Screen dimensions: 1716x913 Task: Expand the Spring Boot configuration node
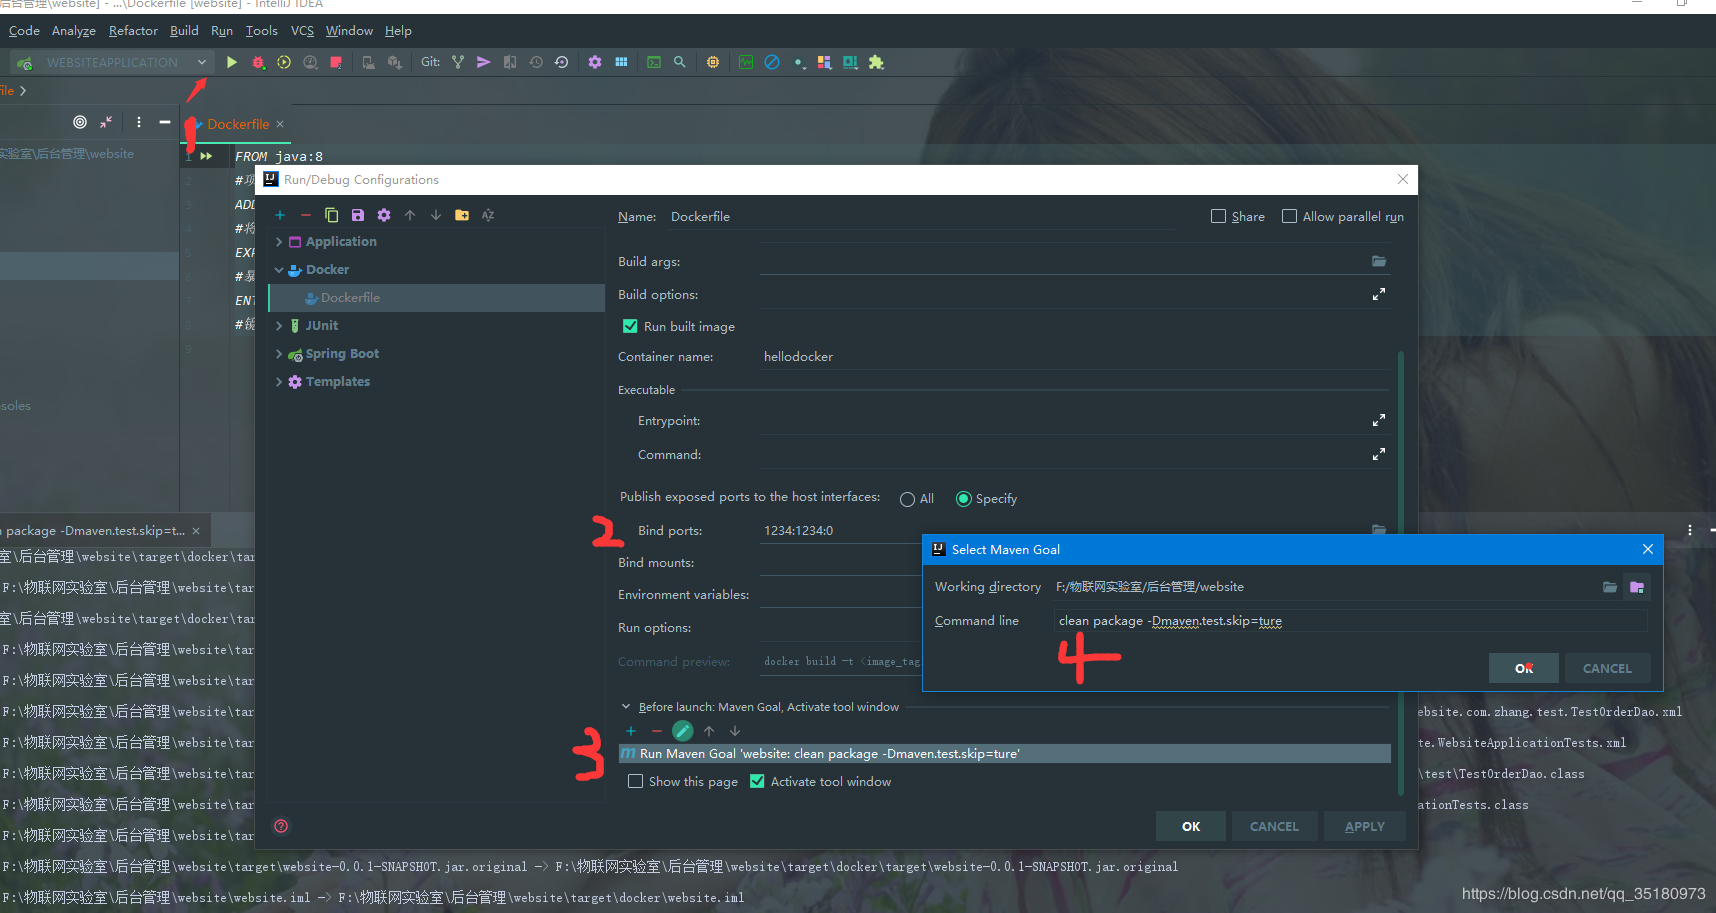tap(279, 354)
